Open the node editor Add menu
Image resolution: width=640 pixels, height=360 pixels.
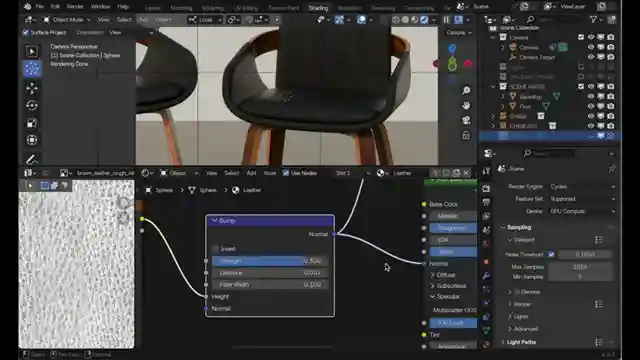[251, 173]
